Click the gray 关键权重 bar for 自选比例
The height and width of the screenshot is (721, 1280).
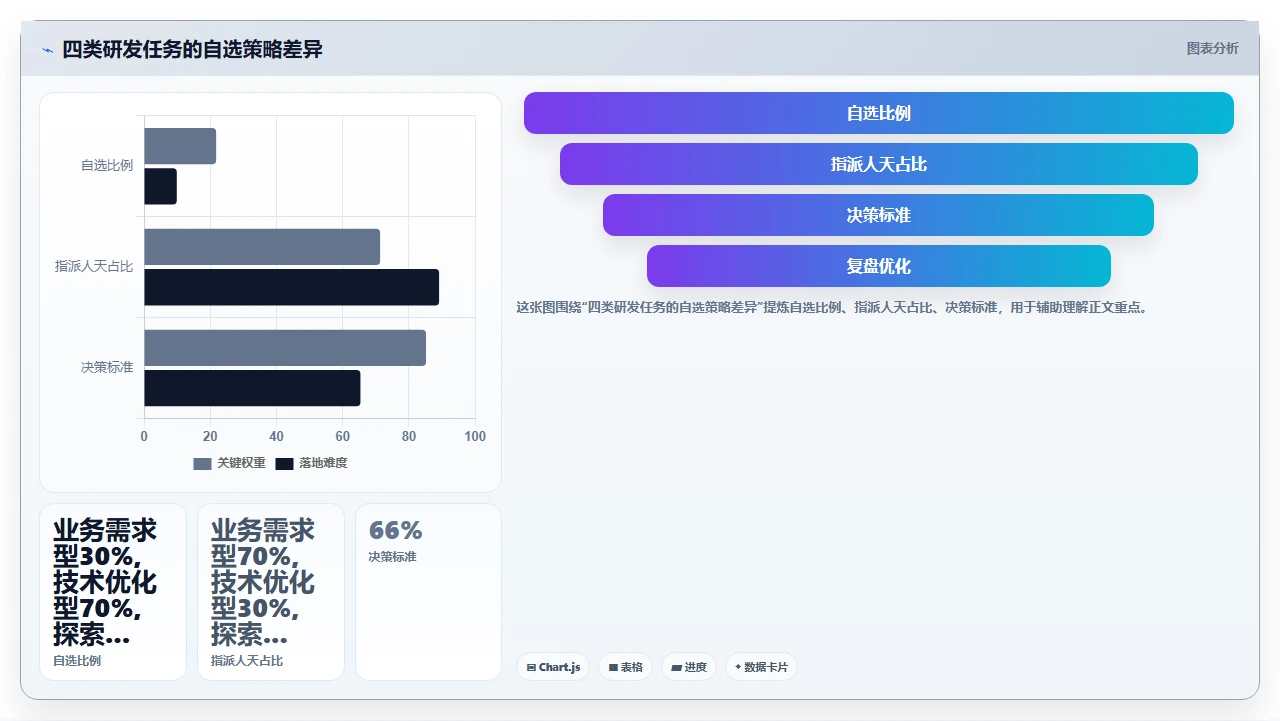click(x=180, y=146)
